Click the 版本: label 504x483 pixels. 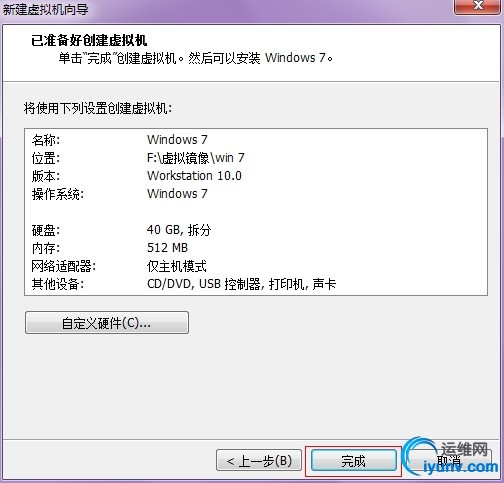[46, 176]
